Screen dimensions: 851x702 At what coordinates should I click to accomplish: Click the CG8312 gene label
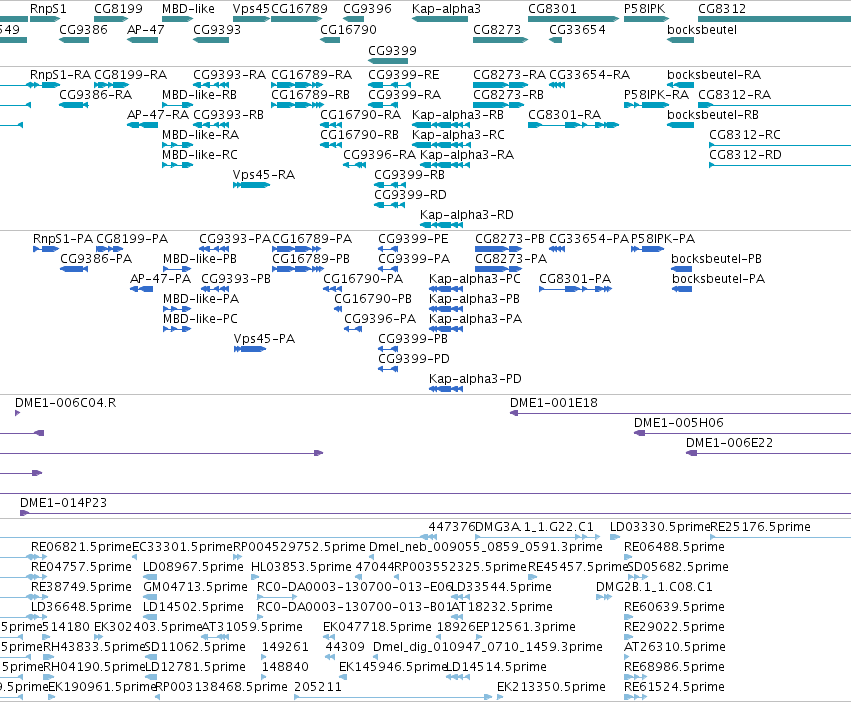click(x=722, y=9)
